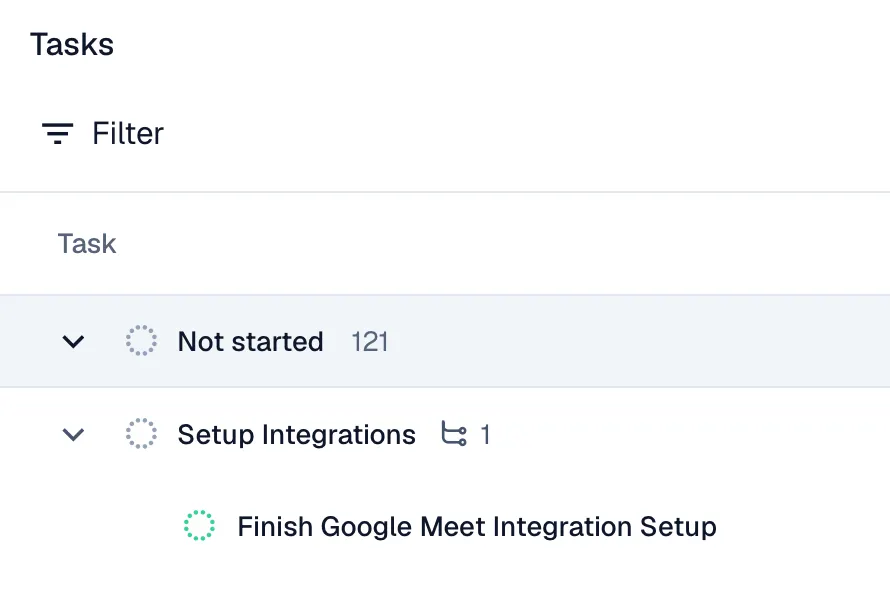Click blank area right of Task header
The width and height of the screenshot is (890, 594).
500,244
